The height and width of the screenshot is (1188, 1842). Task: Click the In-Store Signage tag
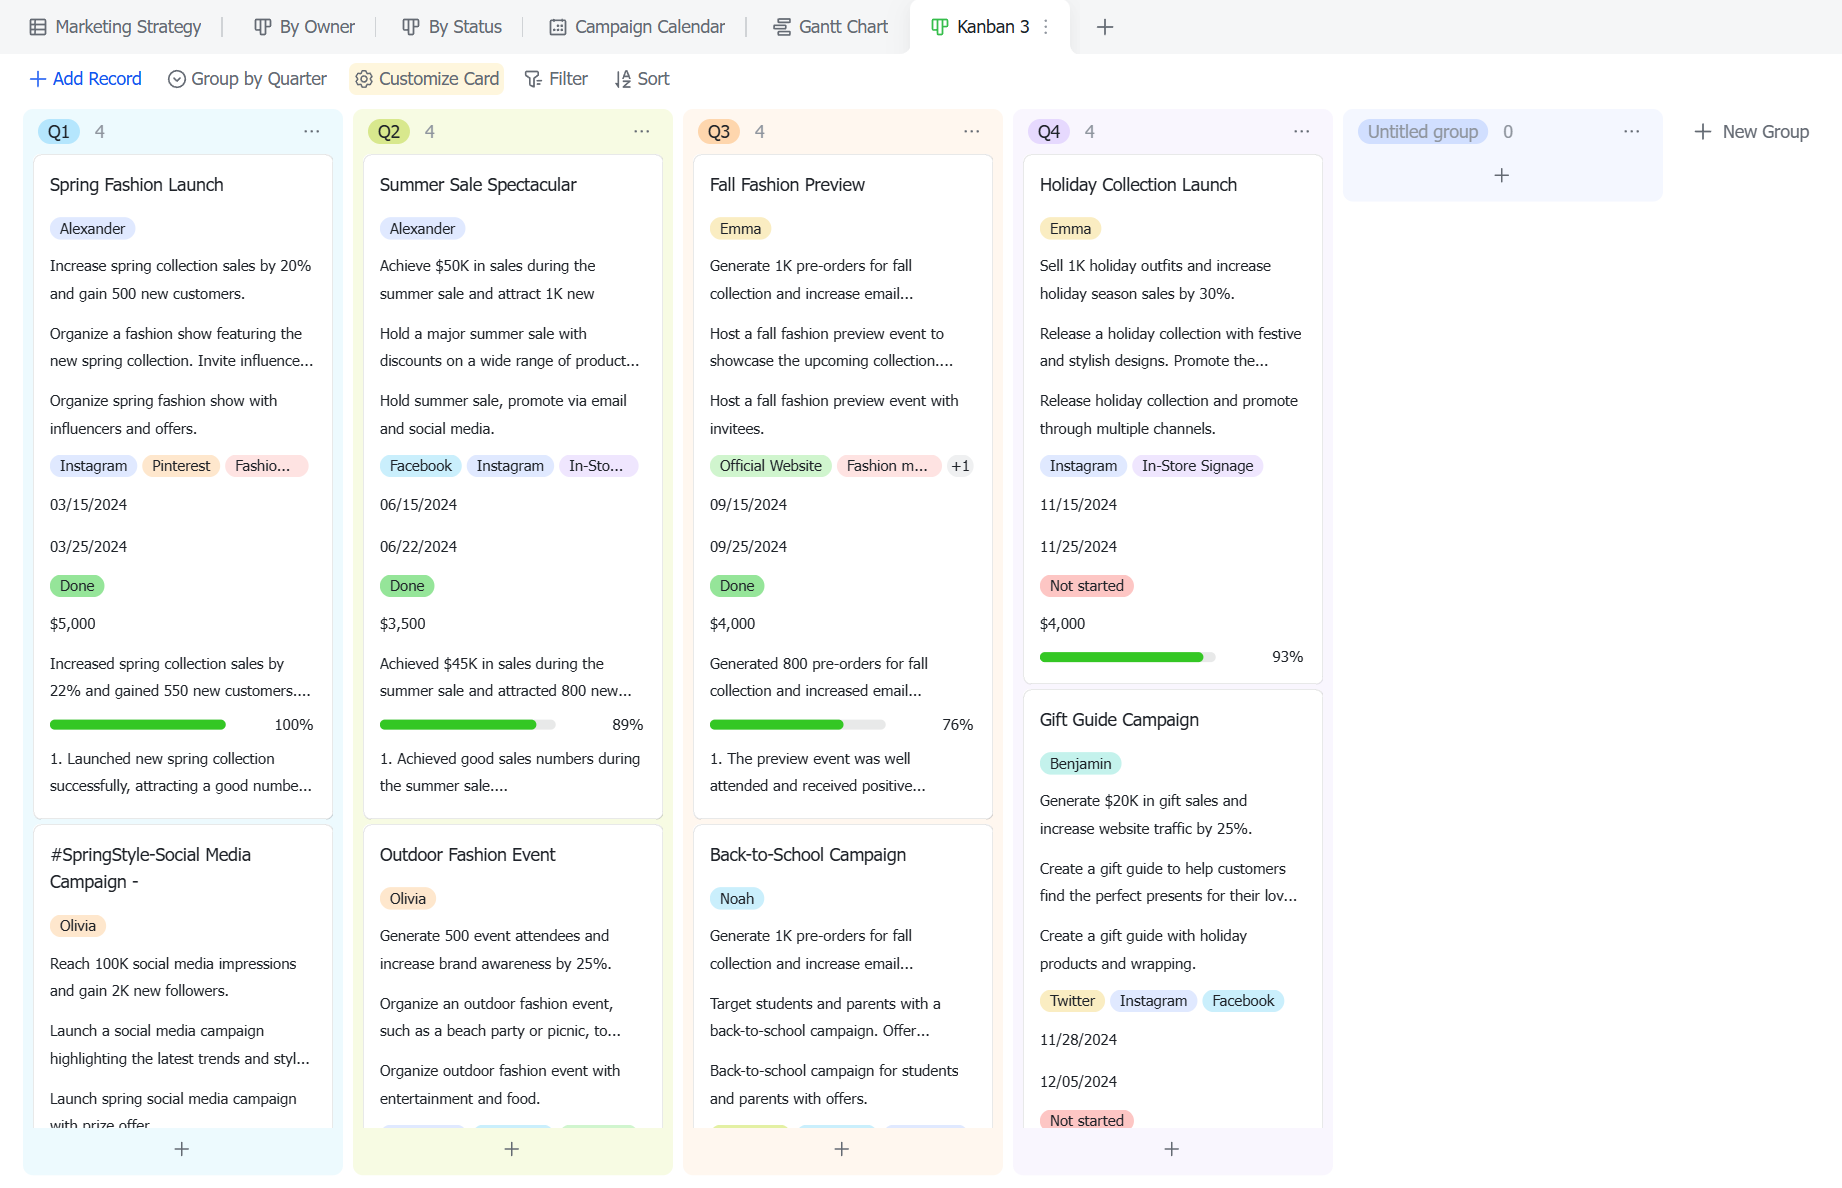(1197, 466)
